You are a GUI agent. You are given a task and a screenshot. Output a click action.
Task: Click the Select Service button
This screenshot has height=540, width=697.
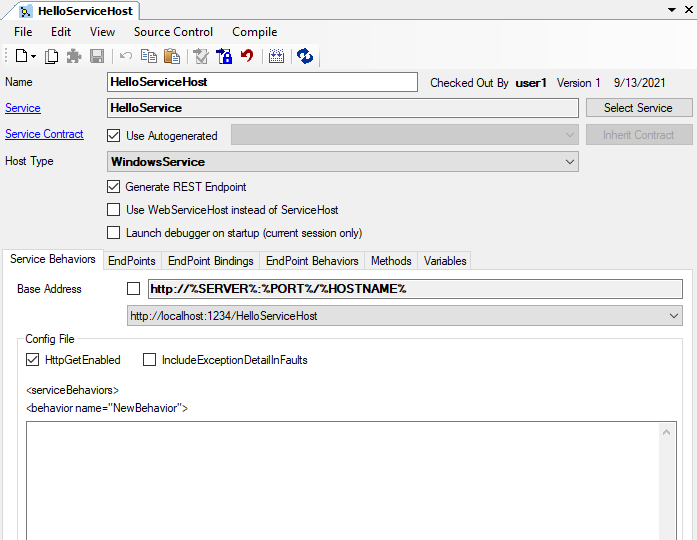coord(639,108)
